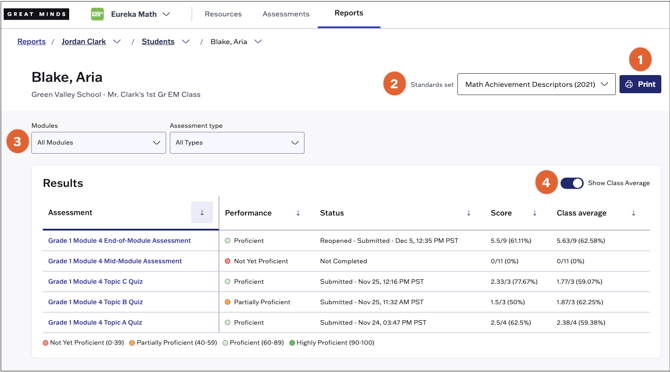Sort by Assessment column arrow
The image size is (670, 372).
coord(202,212)
